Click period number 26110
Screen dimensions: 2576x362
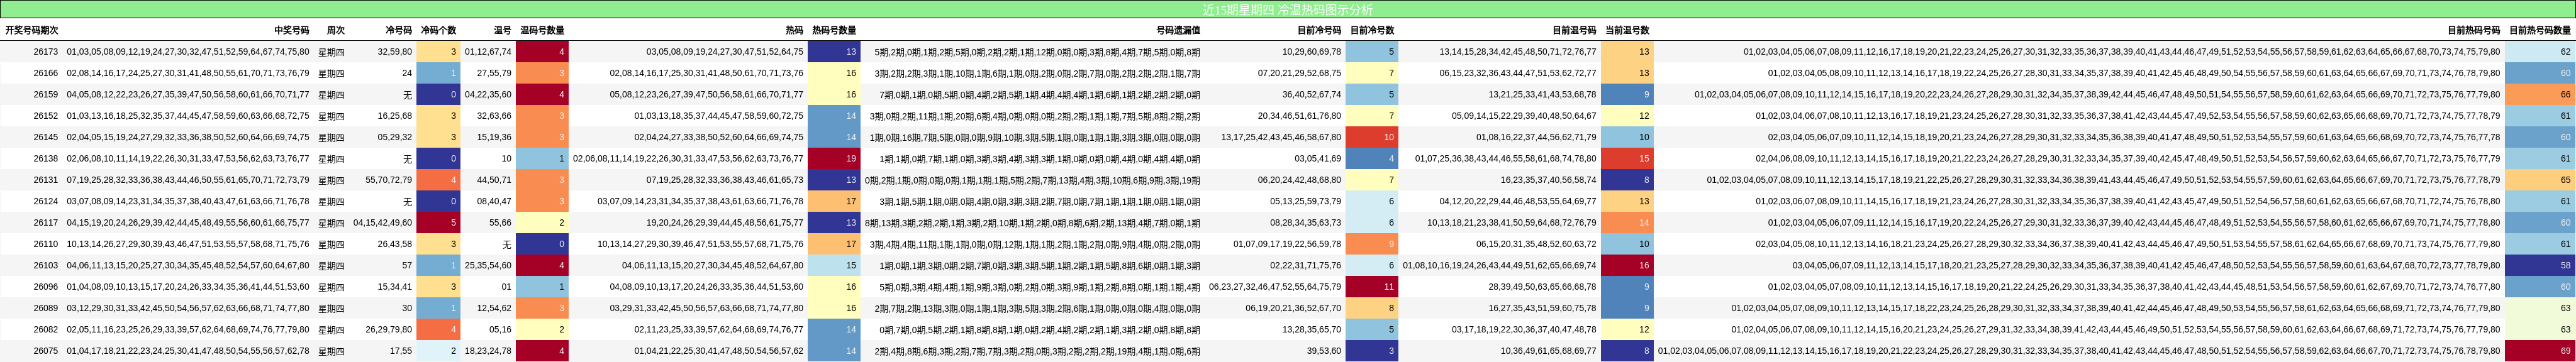pyautogui.click(x=45, y=244)
